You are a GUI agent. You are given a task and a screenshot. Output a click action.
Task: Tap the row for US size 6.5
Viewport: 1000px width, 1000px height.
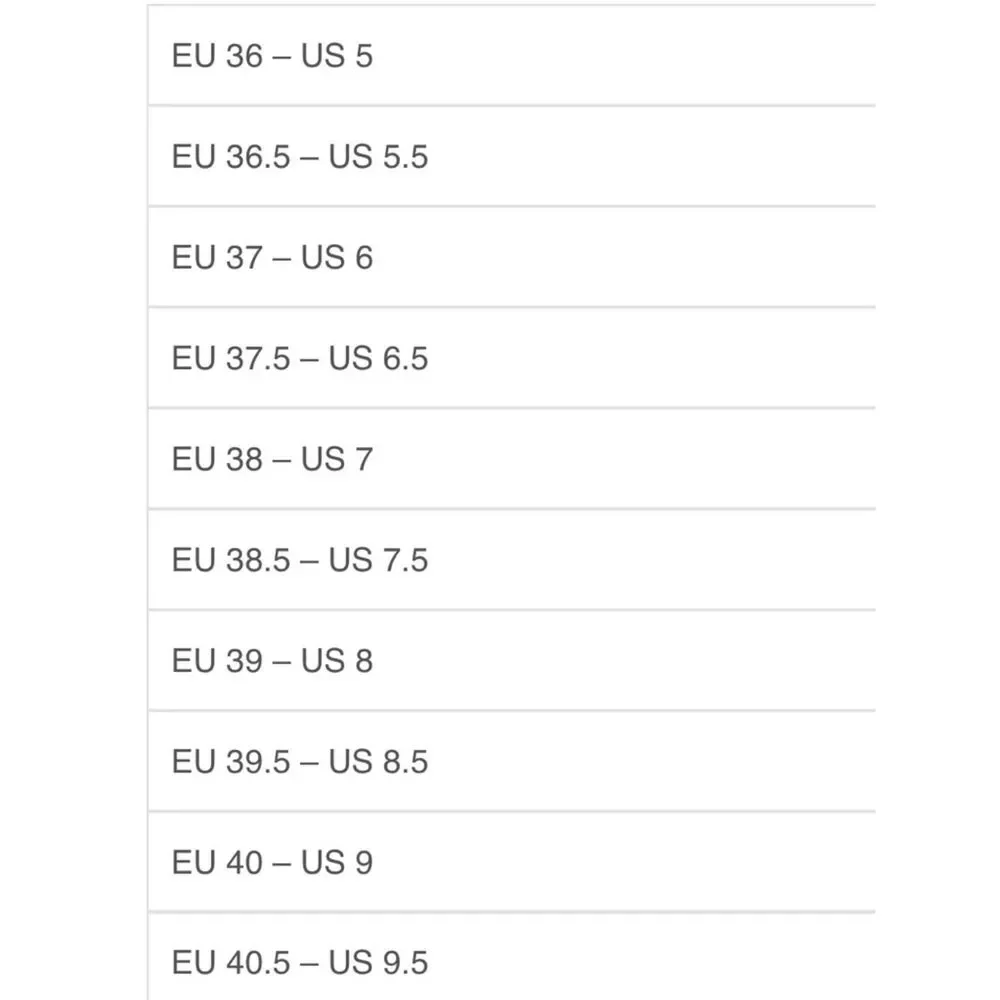point(511,358)
